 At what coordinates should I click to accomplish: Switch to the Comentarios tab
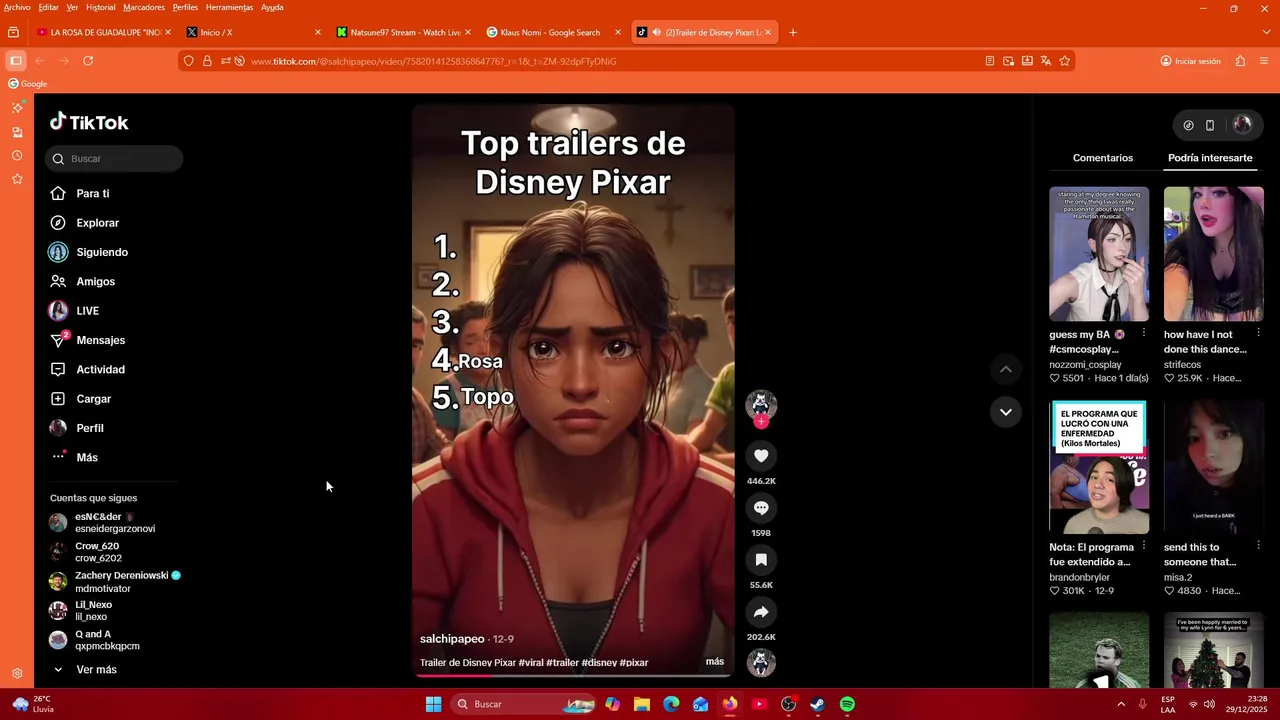click(1103, 158)
